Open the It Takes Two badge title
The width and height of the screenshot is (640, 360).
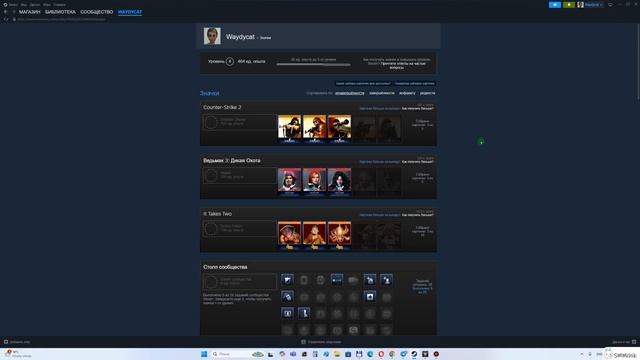(217, 213)
